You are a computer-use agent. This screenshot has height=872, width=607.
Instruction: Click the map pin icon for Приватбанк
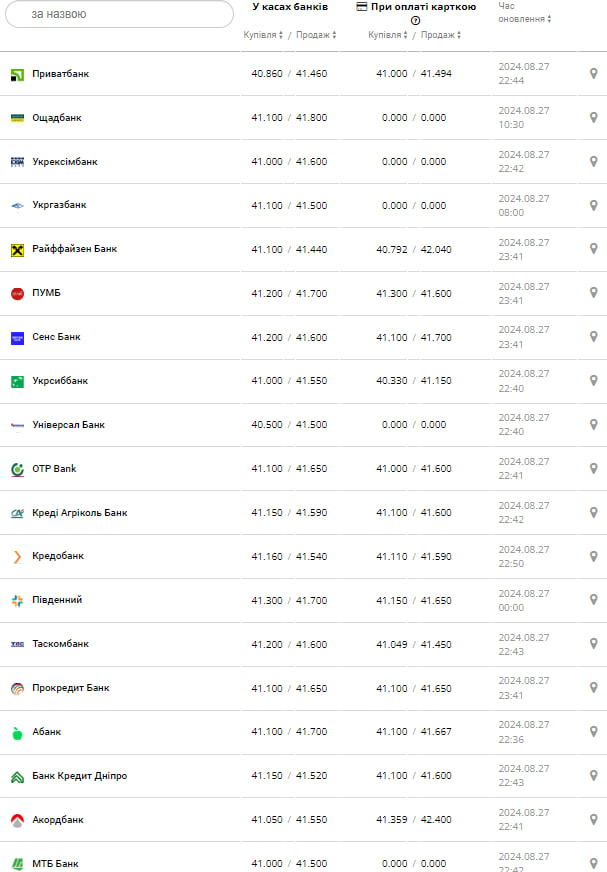tap(593, 74)
